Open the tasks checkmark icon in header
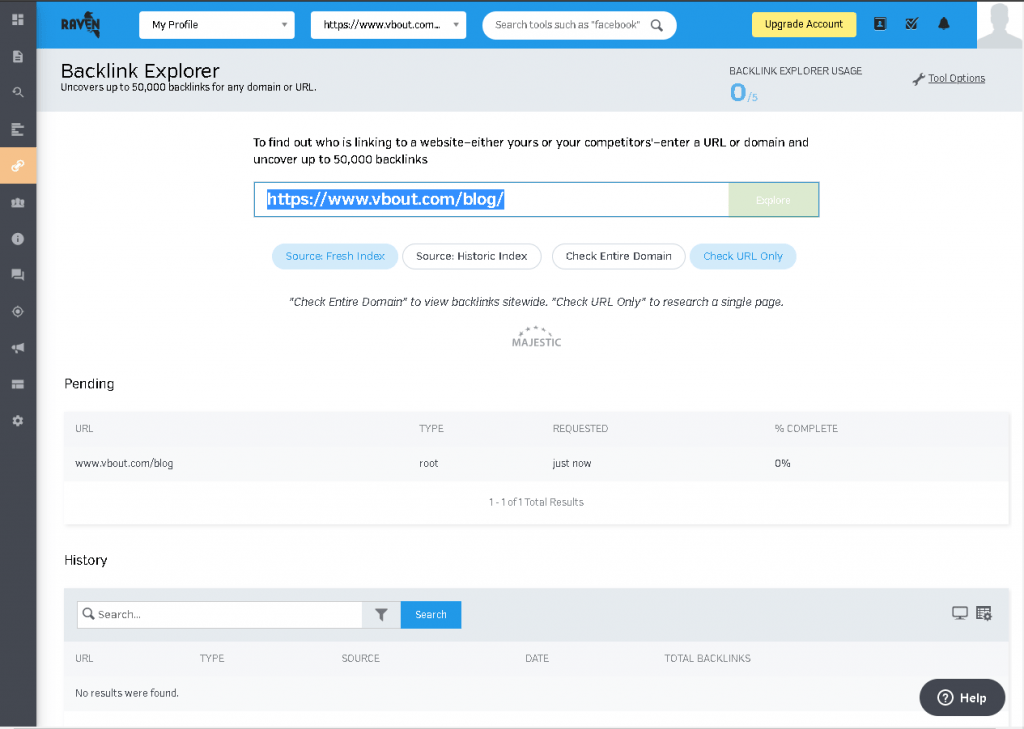The width and height of the screenshot is (1024, 729). pyautogui.click(x=912, y=24)
